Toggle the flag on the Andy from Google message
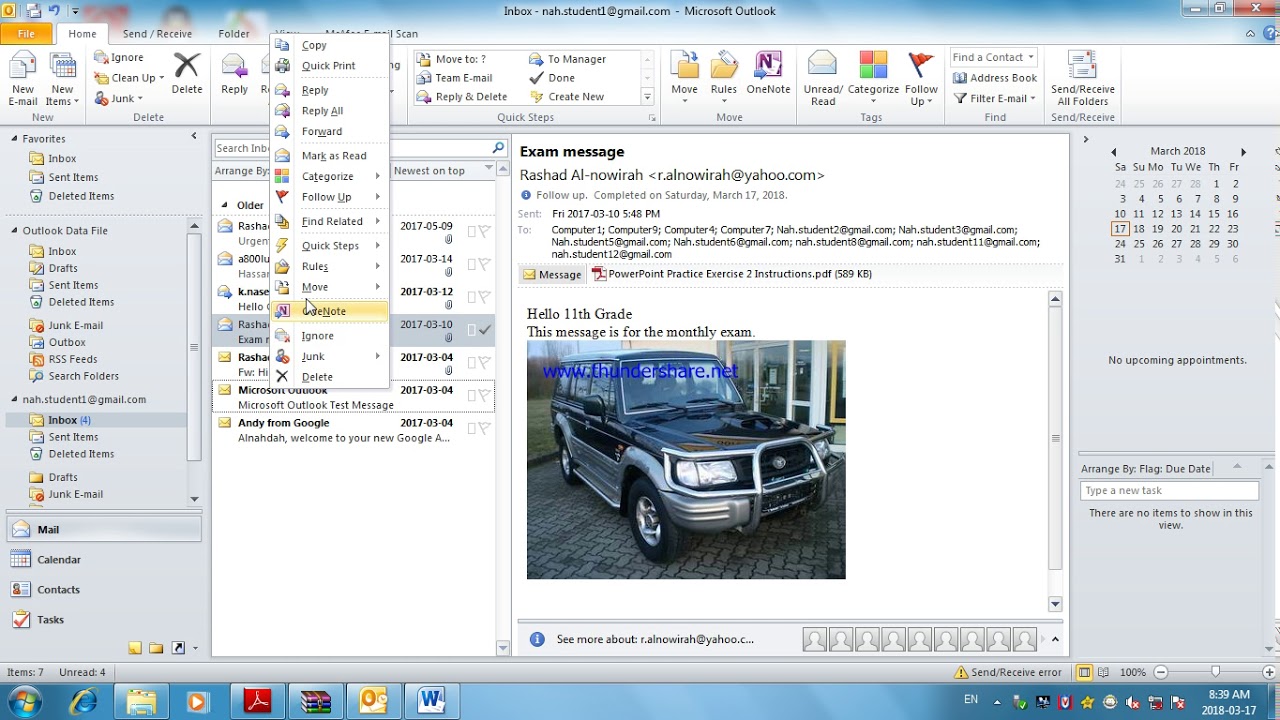Image resolution: width=1280 pixels, height=720 pixels. [x=484, y=428]
